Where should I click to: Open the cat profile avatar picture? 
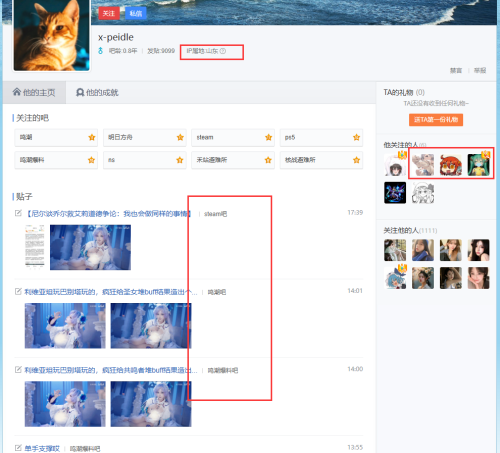point(52,35)
